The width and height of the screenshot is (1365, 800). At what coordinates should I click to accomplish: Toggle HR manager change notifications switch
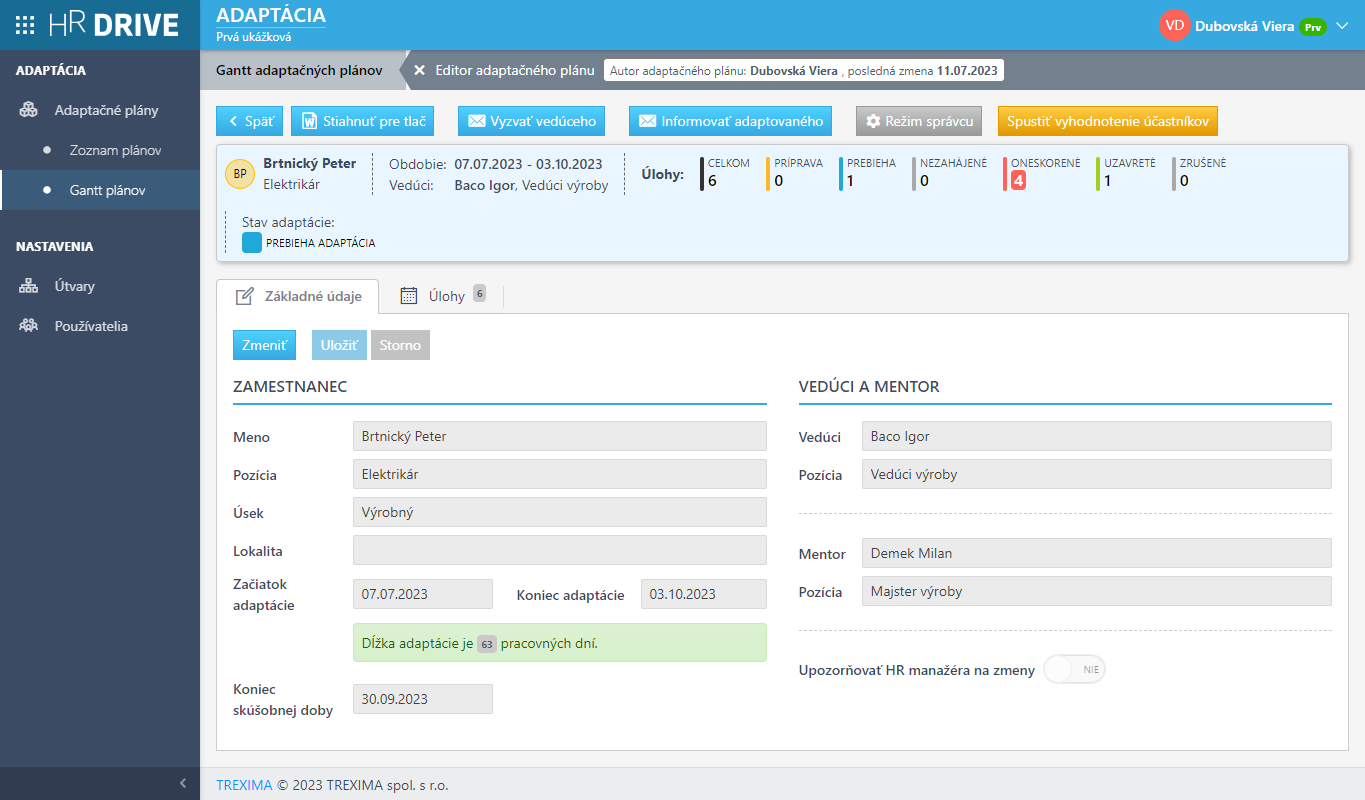pyautogui.click(x=1074, y=670)
